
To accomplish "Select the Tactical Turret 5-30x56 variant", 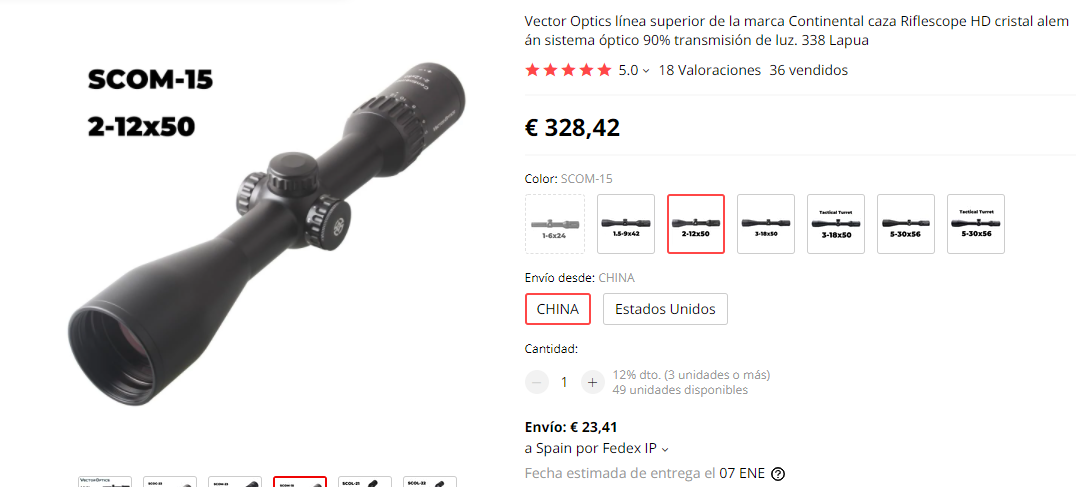I will point(976,224).
